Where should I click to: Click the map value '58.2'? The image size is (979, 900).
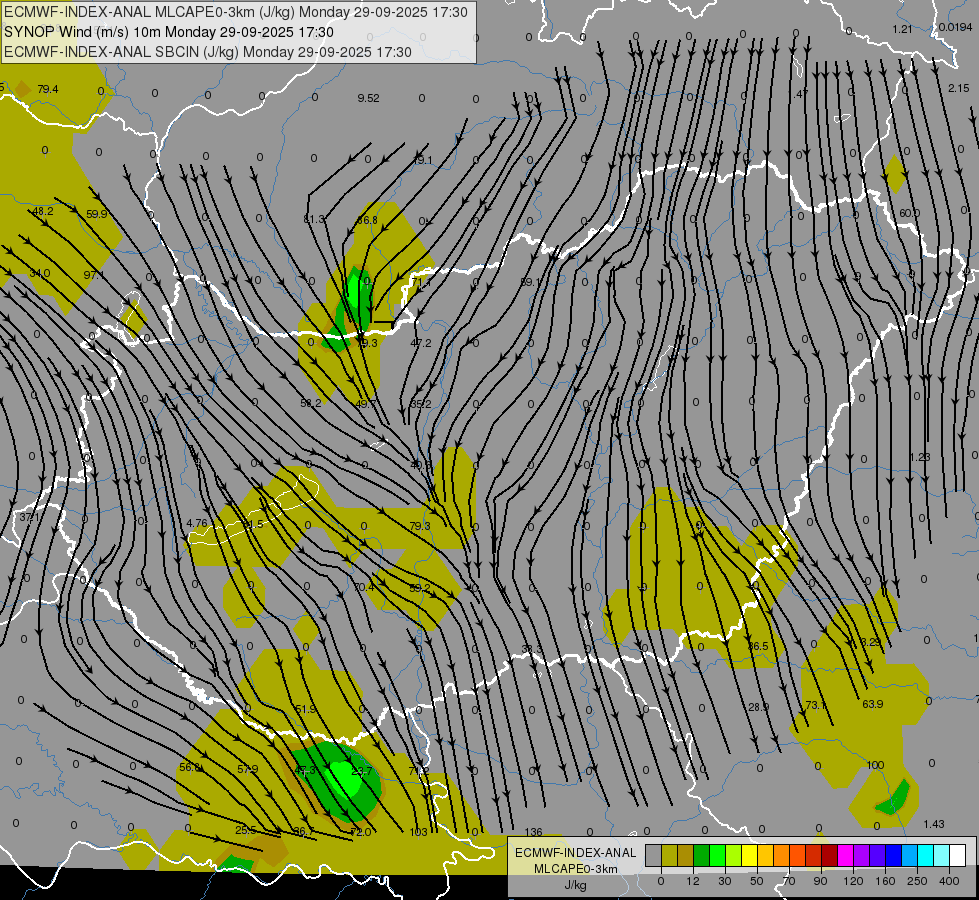click(x=311, y=403)
